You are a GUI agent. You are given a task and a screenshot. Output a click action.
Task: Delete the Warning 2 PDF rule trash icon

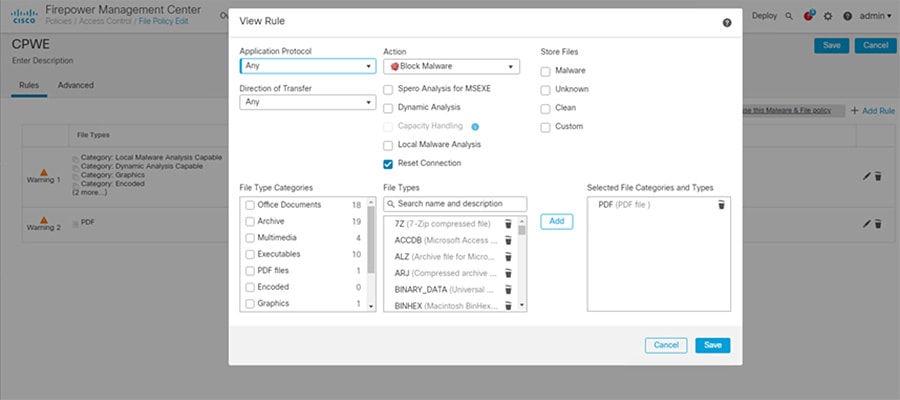click(878, 224)
